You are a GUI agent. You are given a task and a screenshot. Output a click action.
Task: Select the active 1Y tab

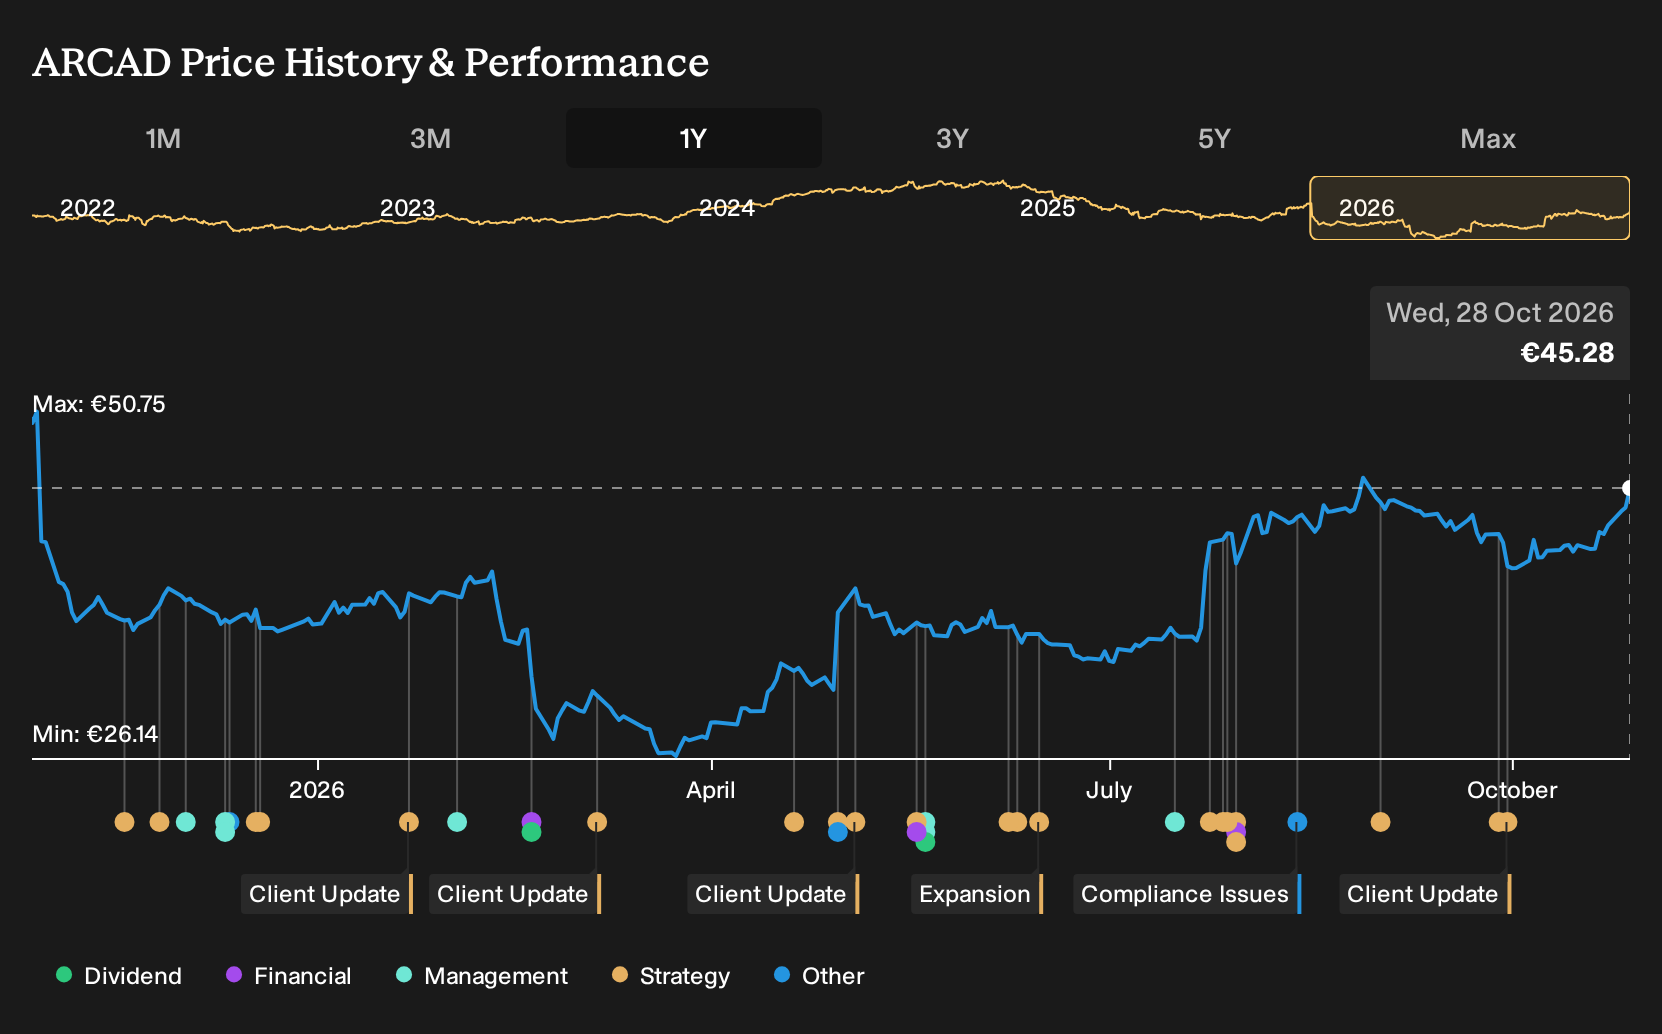point(694,139)
